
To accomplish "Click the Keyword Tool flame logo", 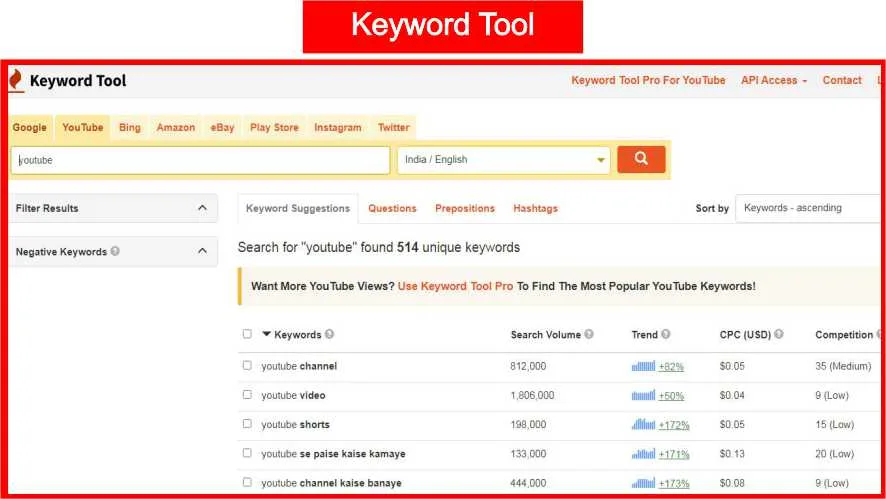I will coord(16,80).
